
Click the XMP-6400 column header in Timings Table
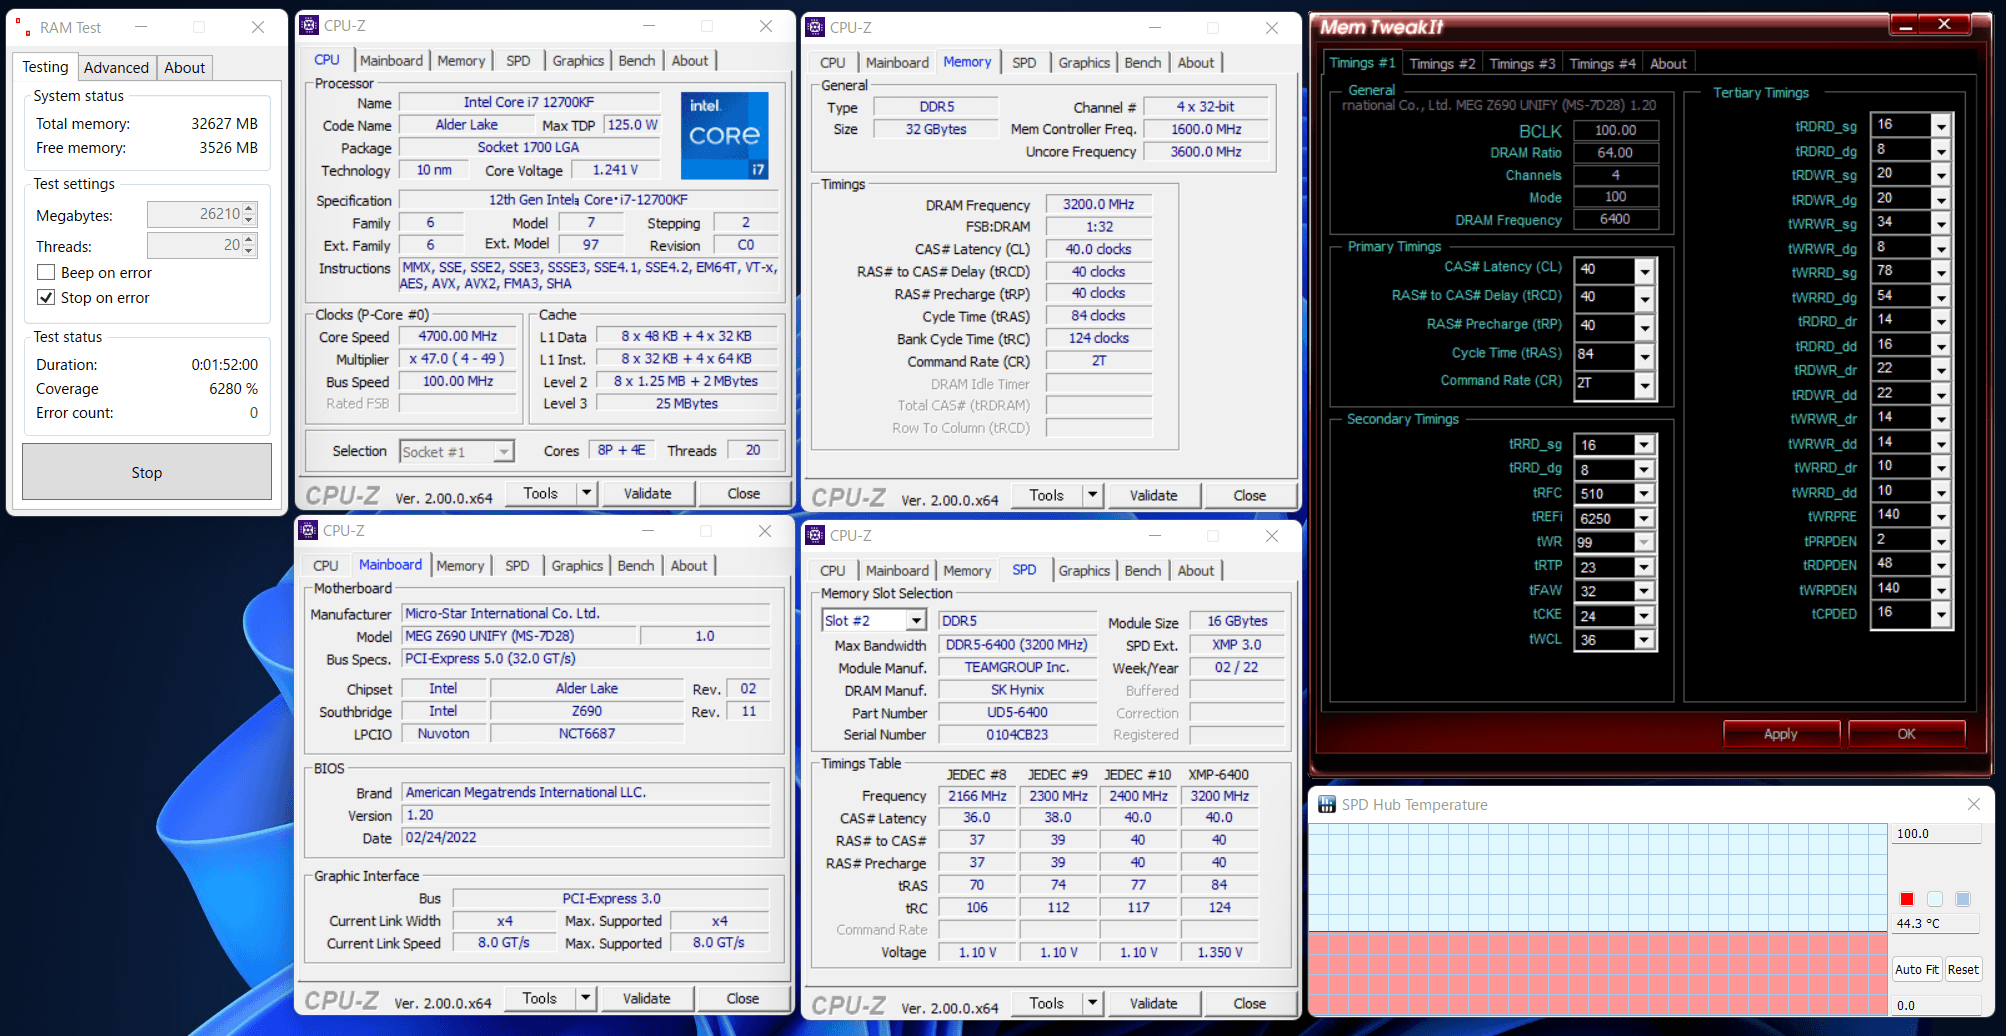click(x=1219, y=775)
